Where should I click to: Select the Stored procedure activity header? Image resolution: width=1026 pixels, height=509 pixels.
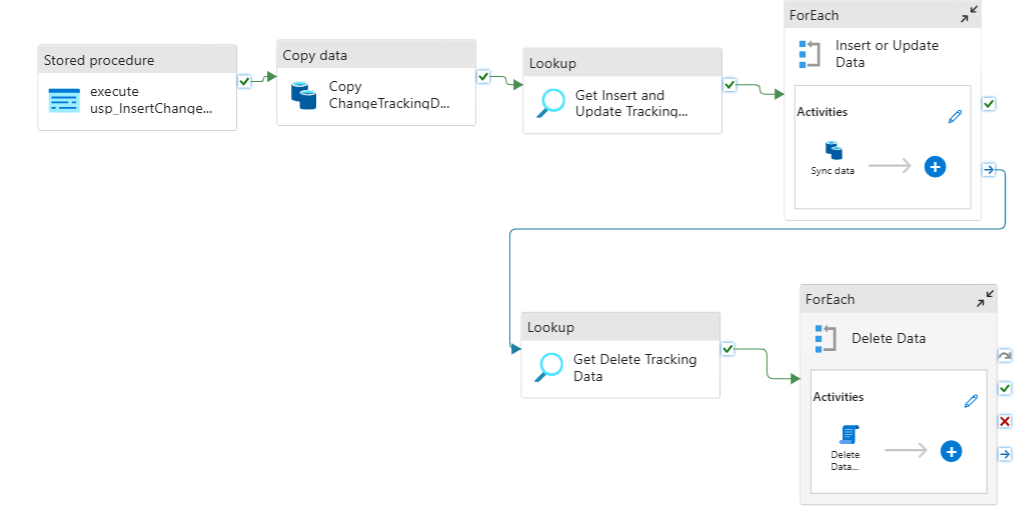(x=137, y=60)
